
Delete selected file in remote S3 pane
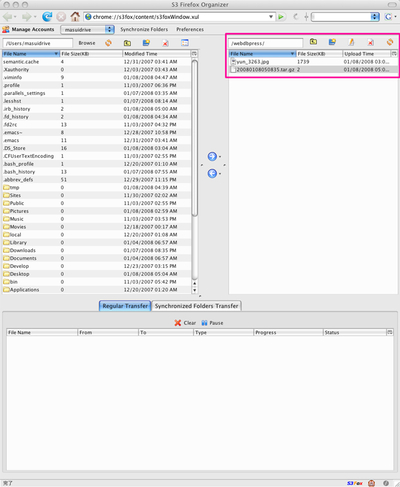tap(370, 42)
